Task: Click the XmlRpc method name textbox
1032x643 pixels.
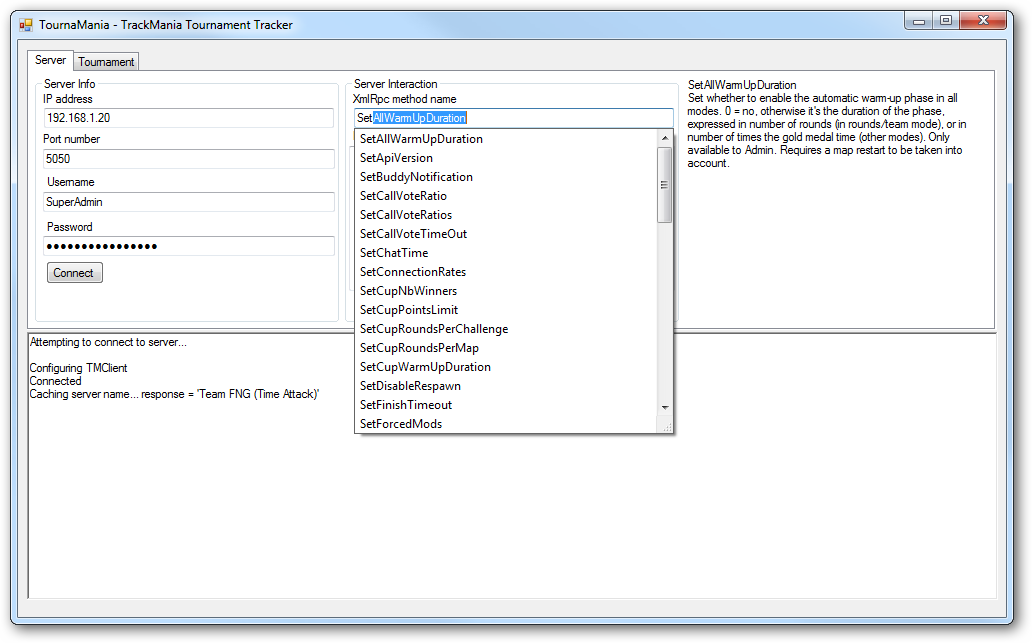Action: click(x=513, y=118)
